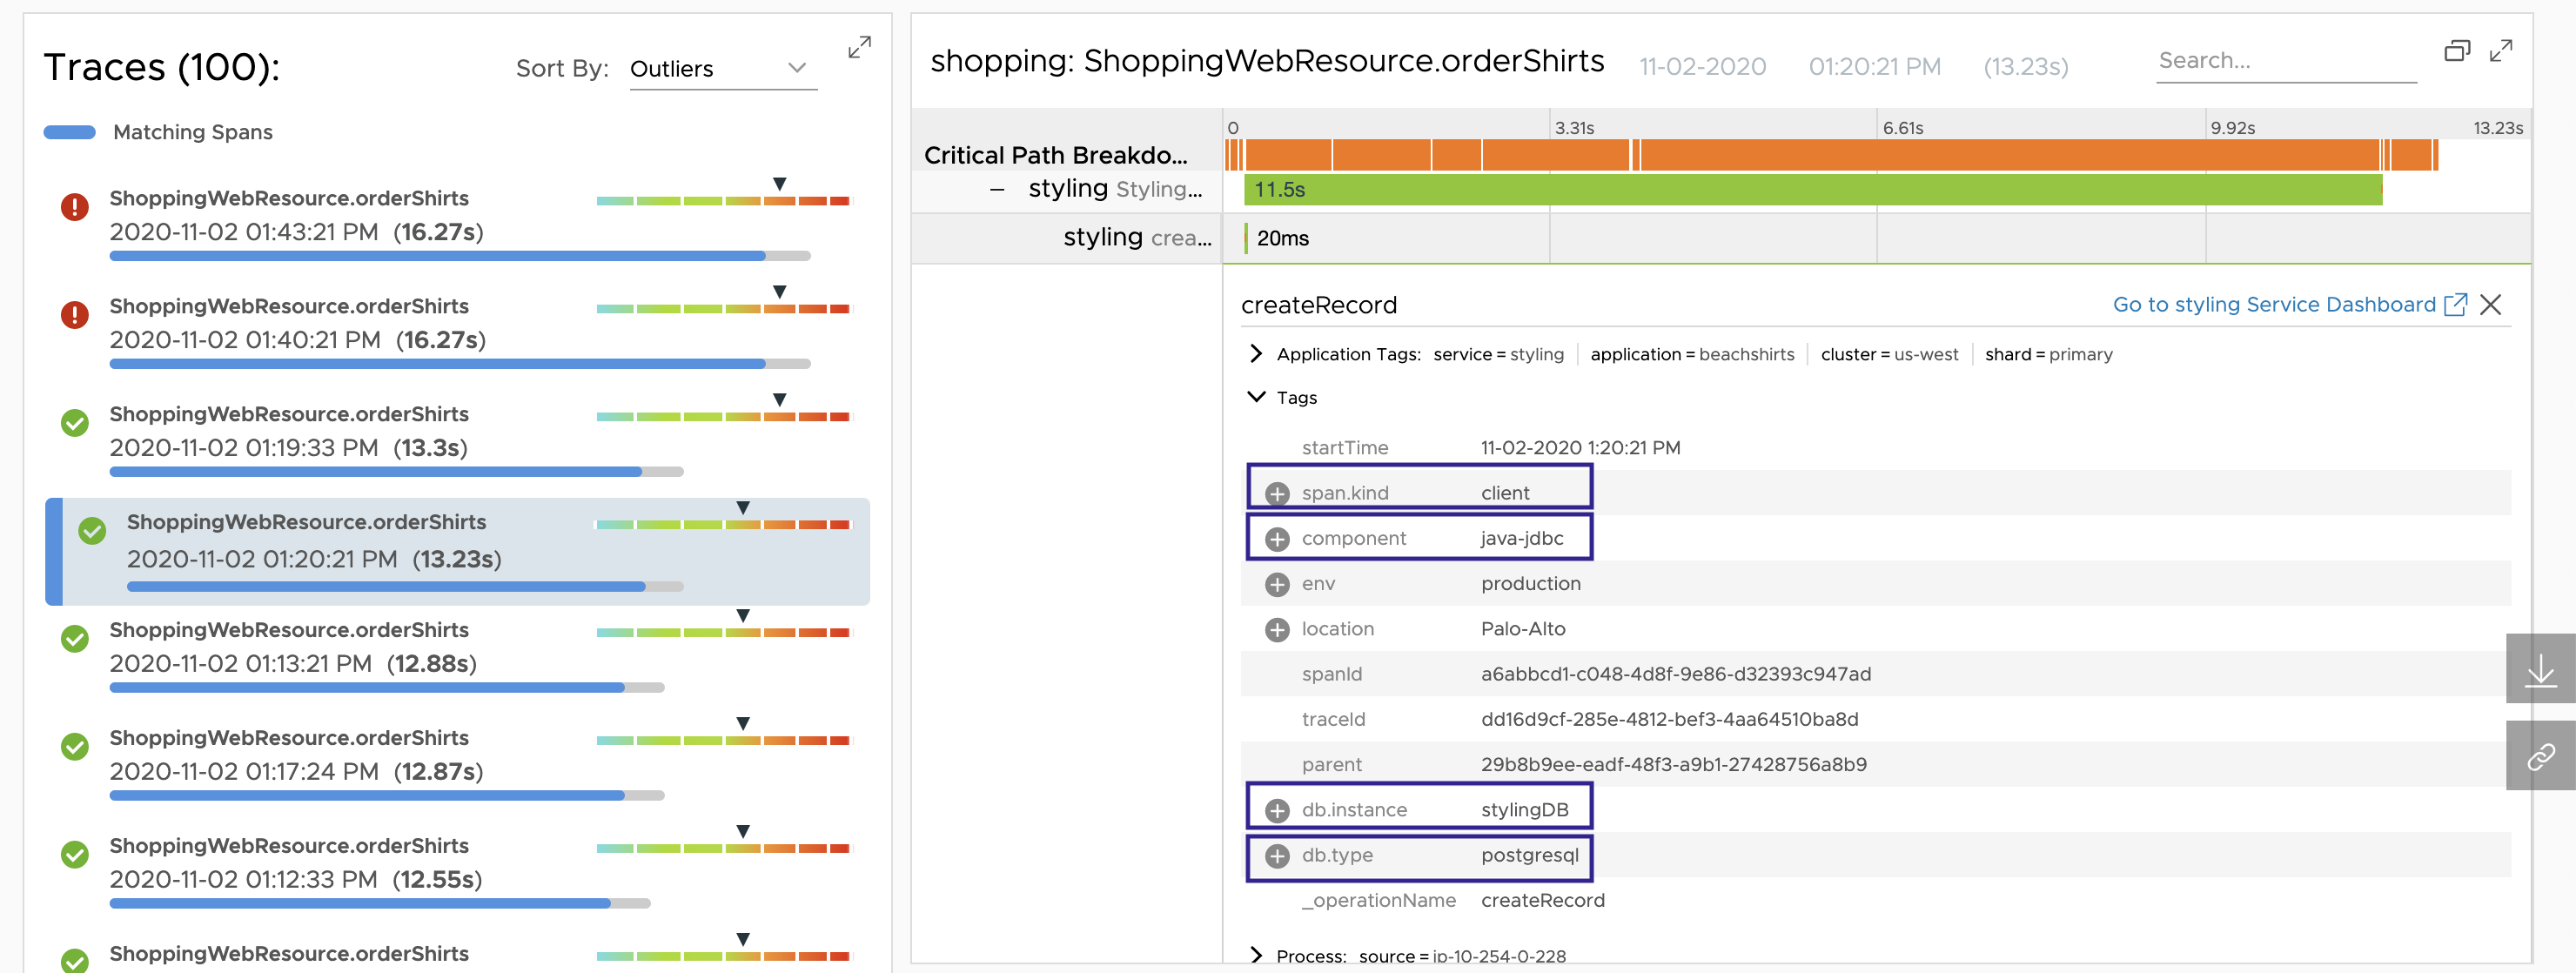Click the java-jdbc component value

[x=1521, y=538]
